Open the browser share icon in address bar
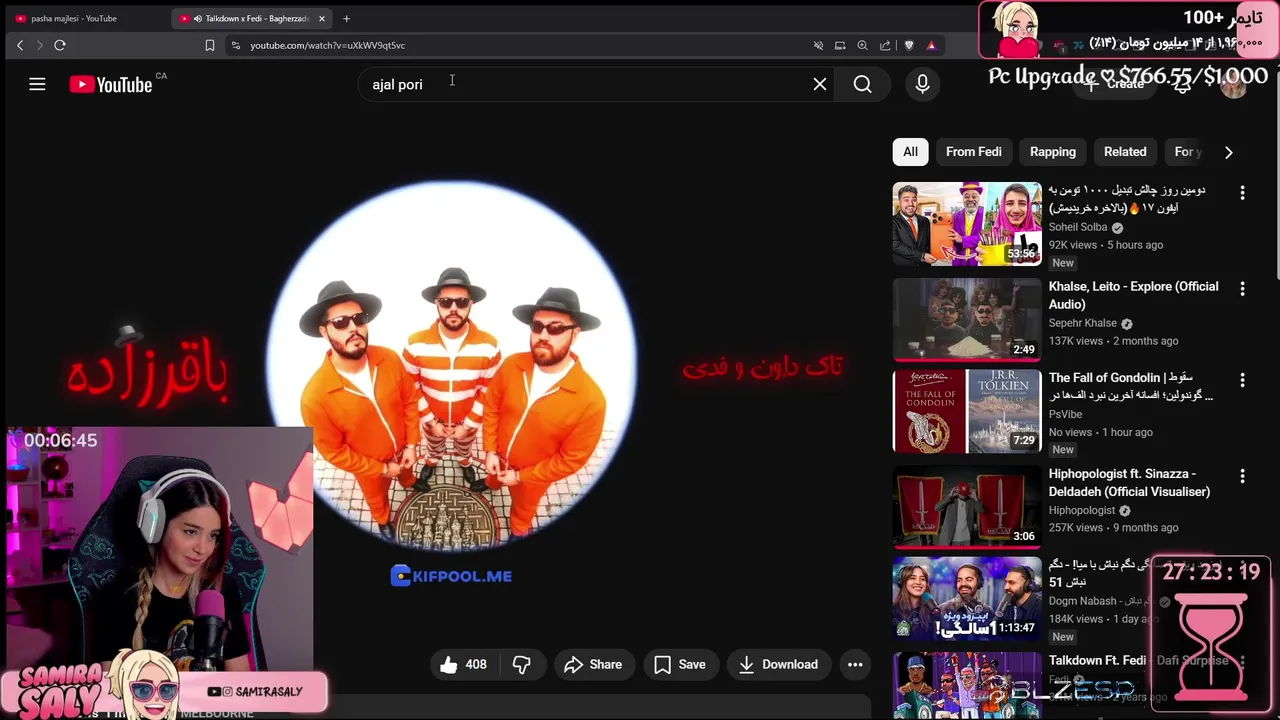 click(885, 45)
